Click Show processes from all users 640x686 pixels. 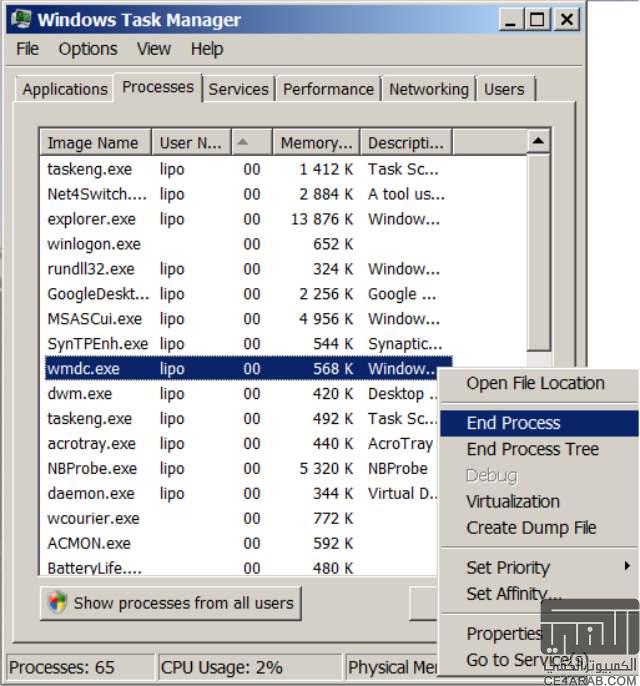171,603
